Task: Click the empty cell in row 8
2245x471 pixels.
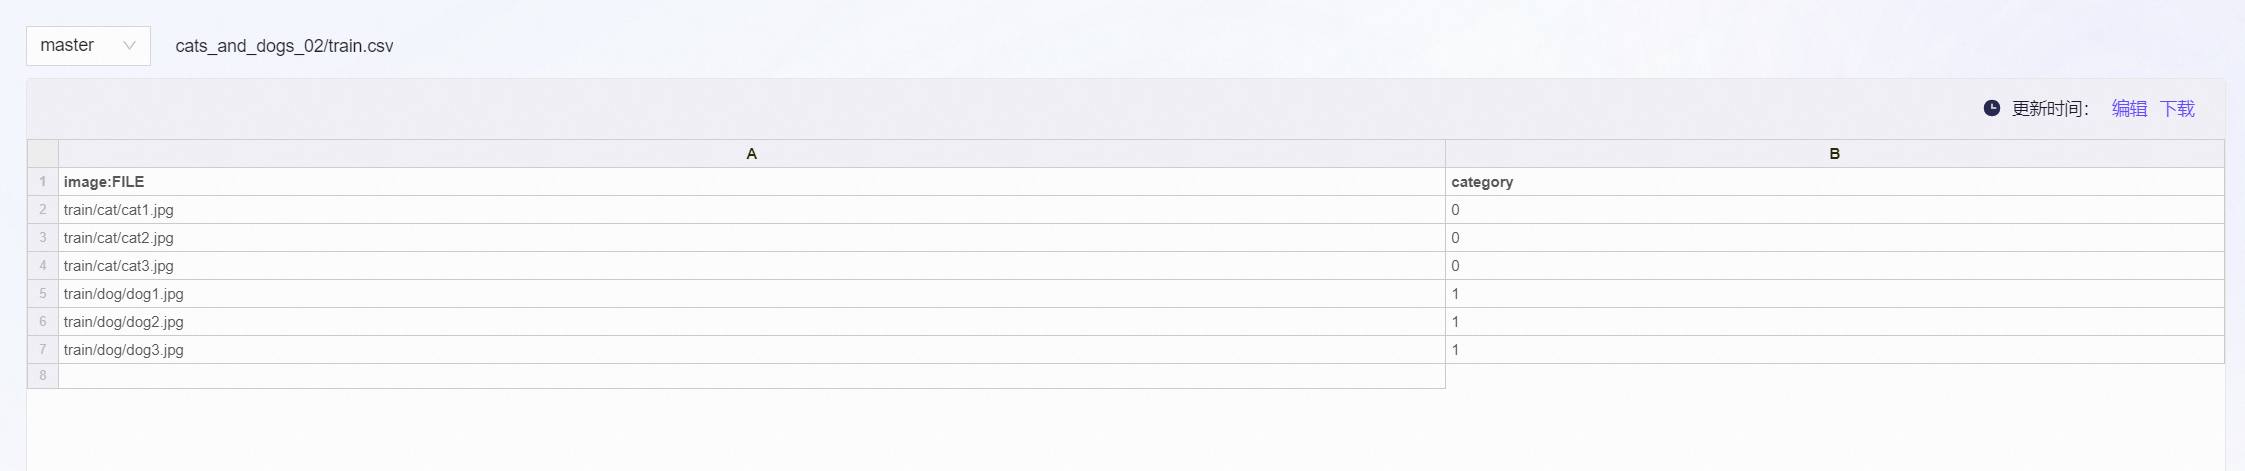Action: [x=752, y=376]
